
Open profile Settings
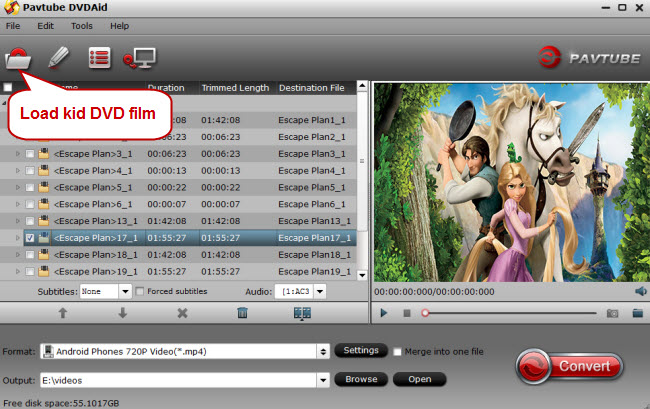[361, 351]
